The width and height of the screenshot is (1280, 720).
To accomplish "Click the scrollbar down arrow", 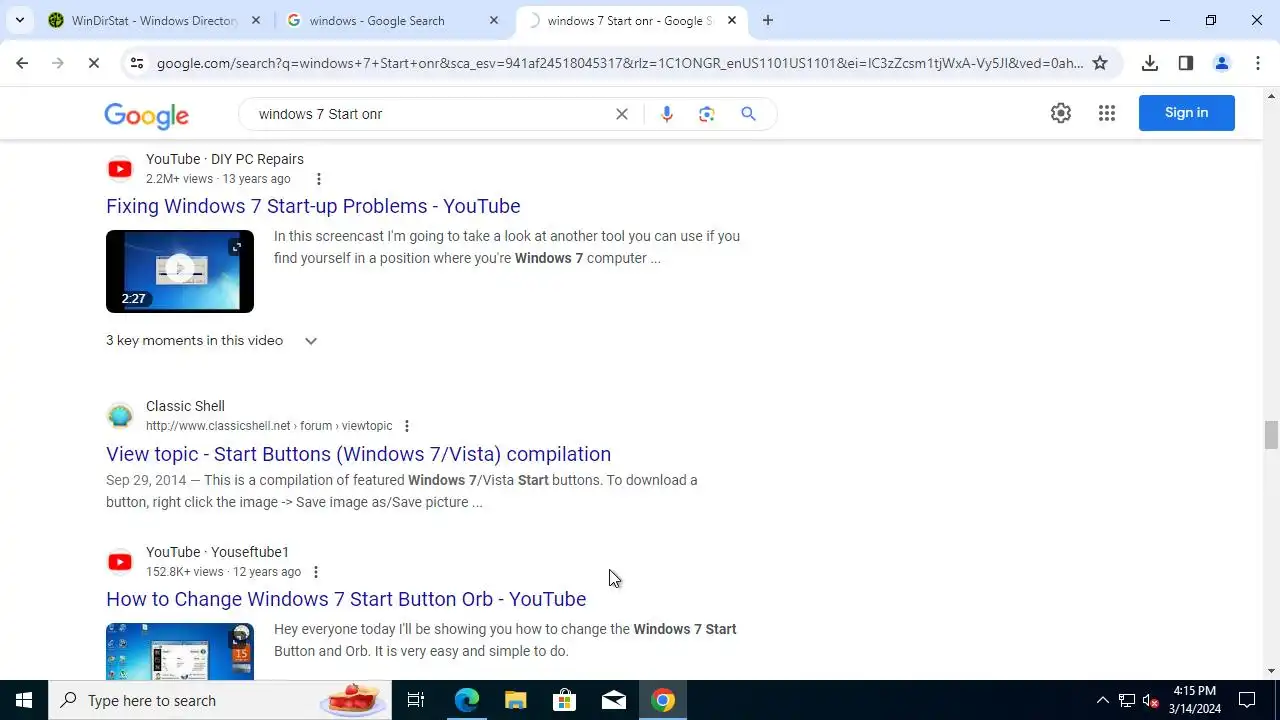I will (1271, 671).
